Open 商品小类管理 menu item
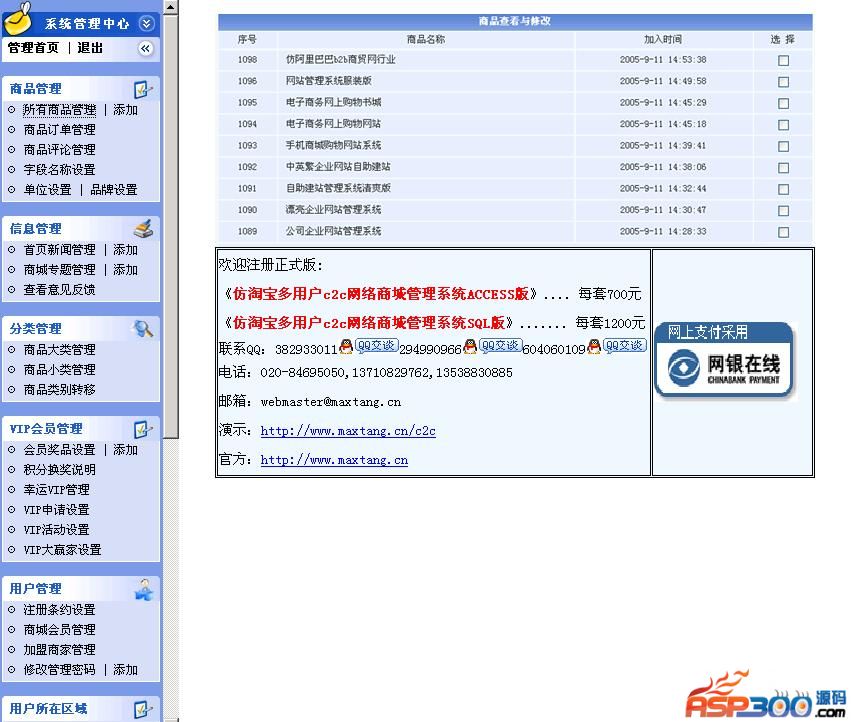Screen dimensions: 856x722 point(60,370)
